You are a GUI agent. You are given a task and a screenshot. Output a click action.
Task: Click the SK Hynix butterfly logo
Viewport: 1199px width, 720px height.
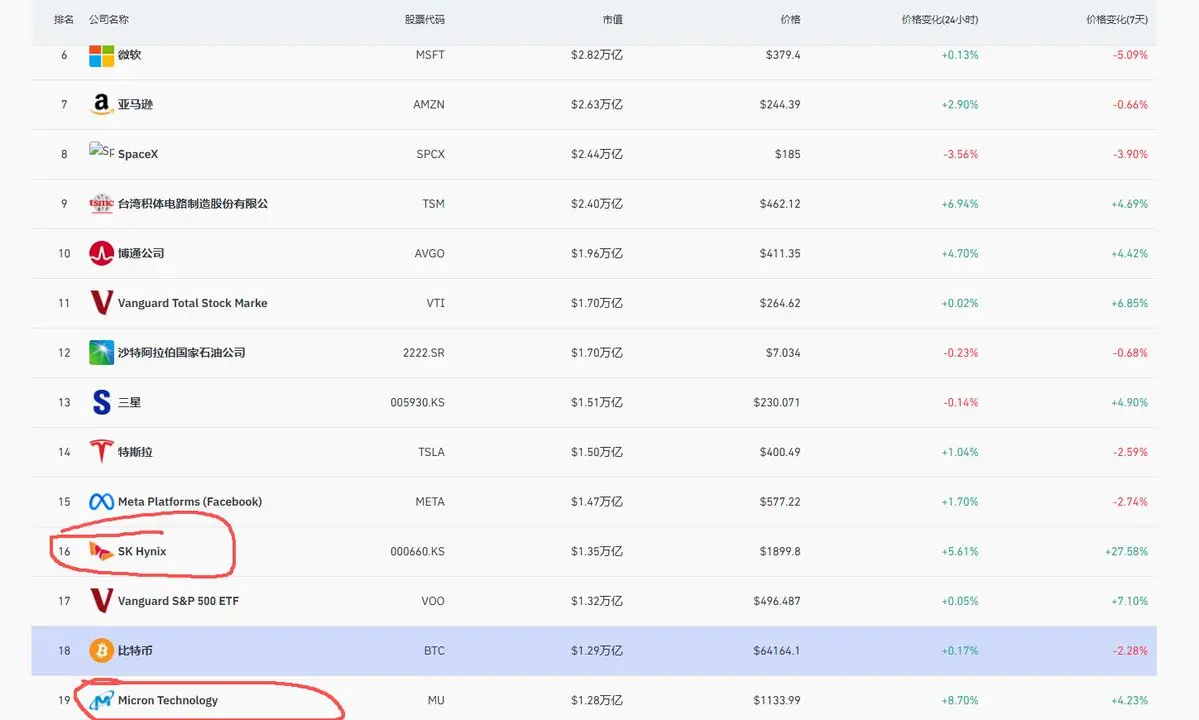pyautogui.click(x=101, y=551)
